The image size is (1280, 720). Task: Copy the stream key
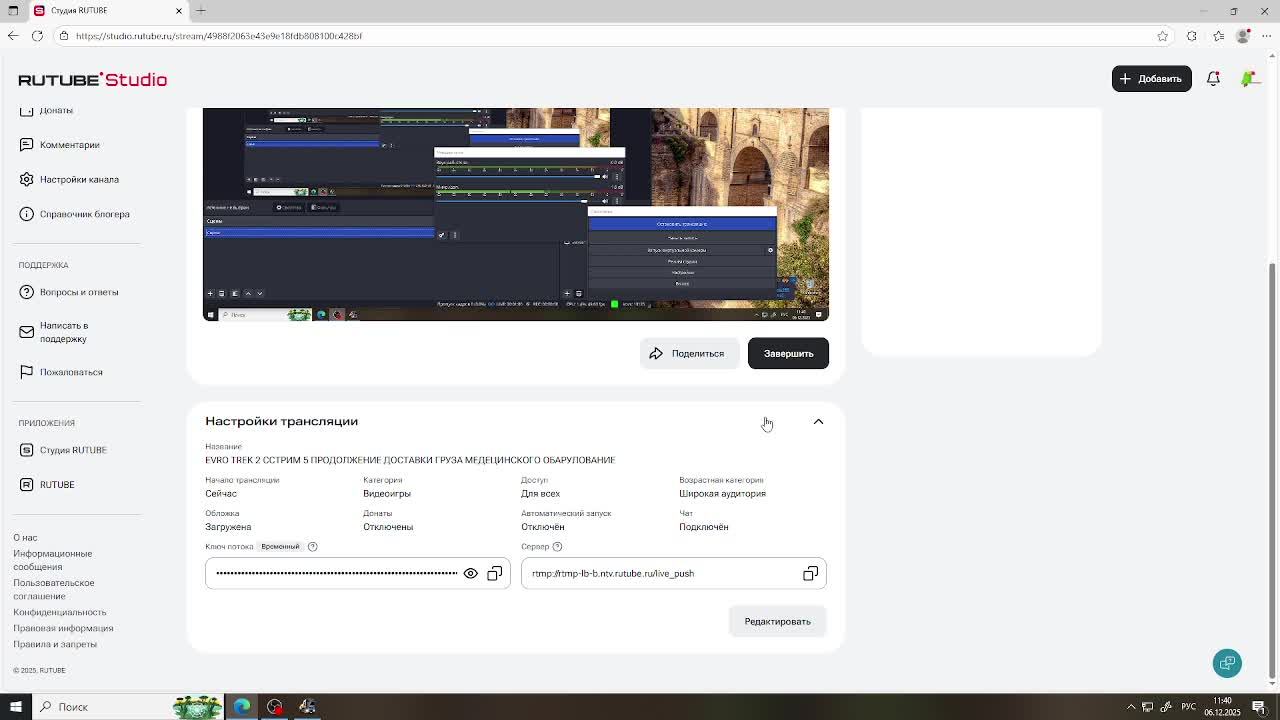(x=495, y=574)
